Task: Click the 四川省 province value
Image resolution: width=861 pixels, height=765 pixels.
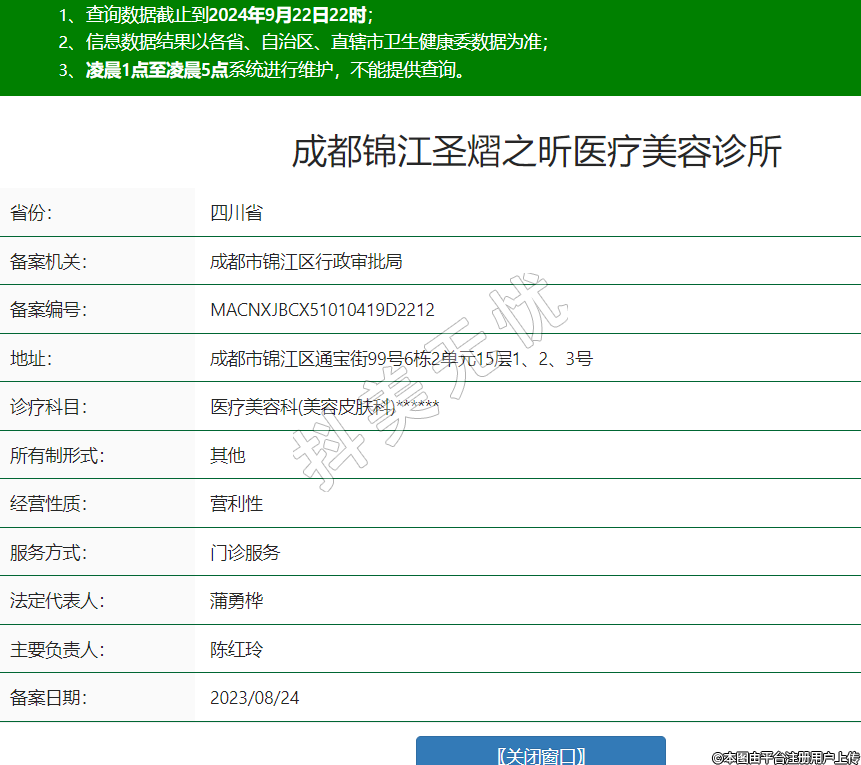Action: [x=236, y=213]
